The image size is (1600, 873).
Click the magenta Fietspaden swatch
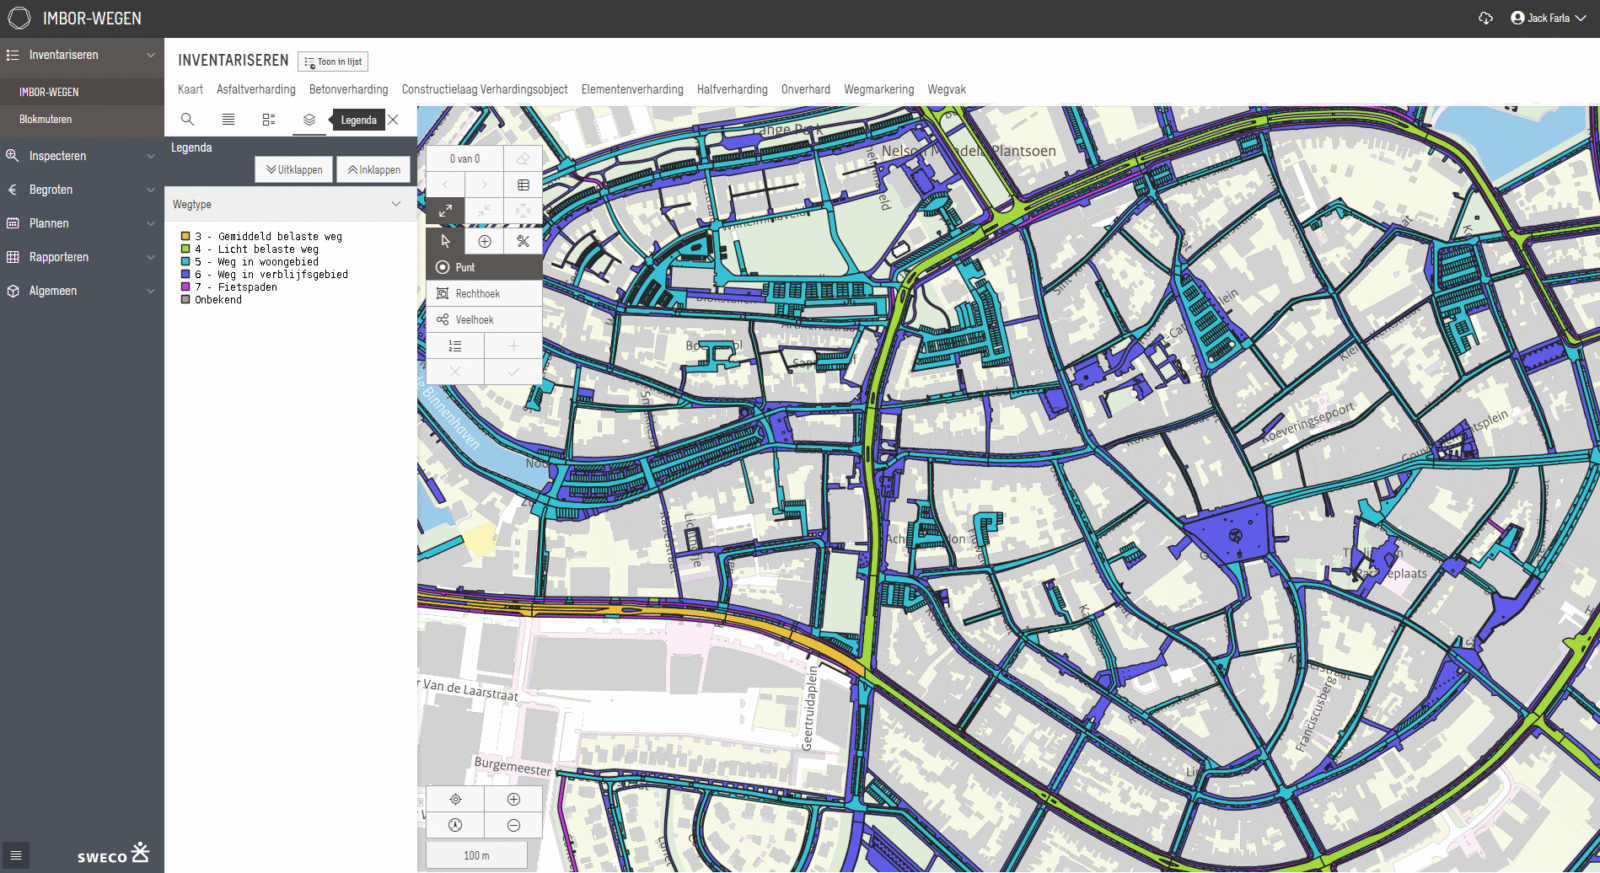[185, 286]
